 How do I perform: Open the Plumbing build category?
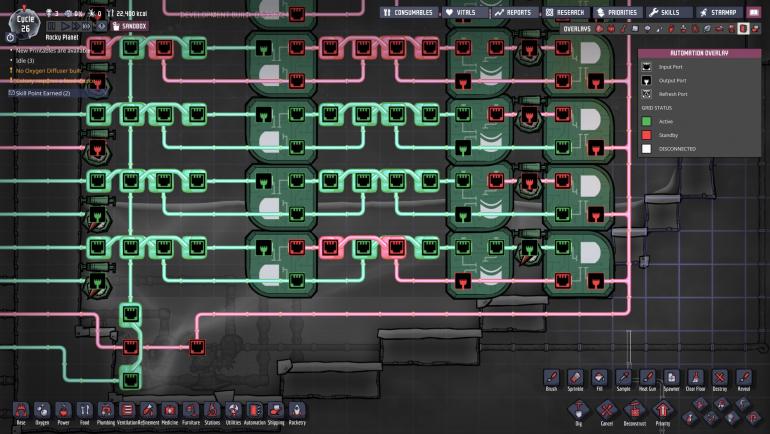click(106, 413)
